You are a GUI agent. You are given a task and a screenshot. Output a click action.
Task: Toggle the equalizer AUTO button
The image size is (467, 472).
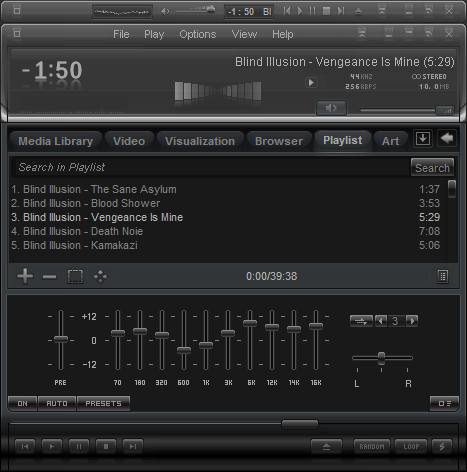(57, 404)
